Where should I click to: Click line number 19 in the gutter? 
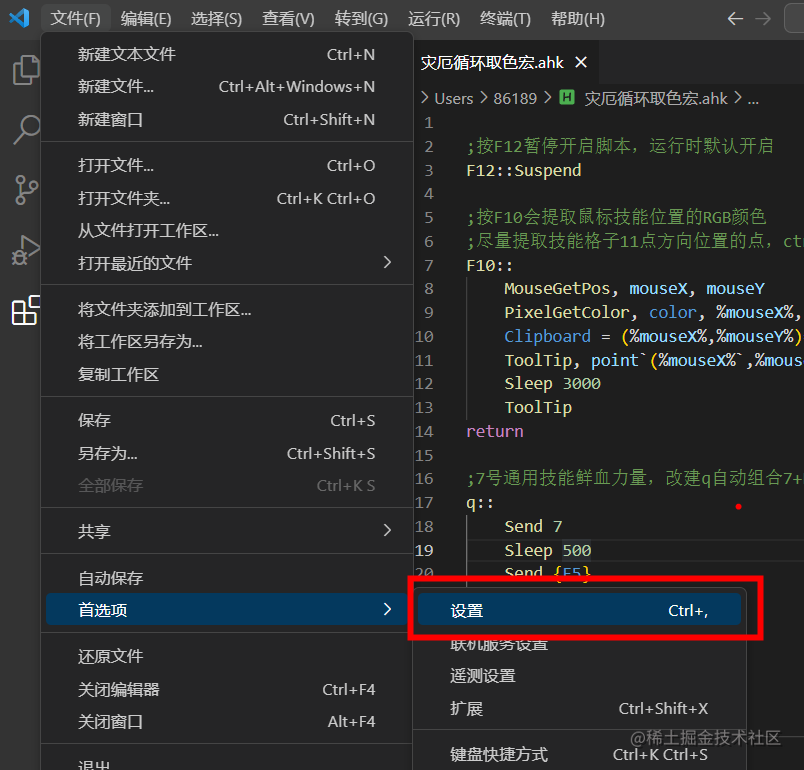[425, 550]
